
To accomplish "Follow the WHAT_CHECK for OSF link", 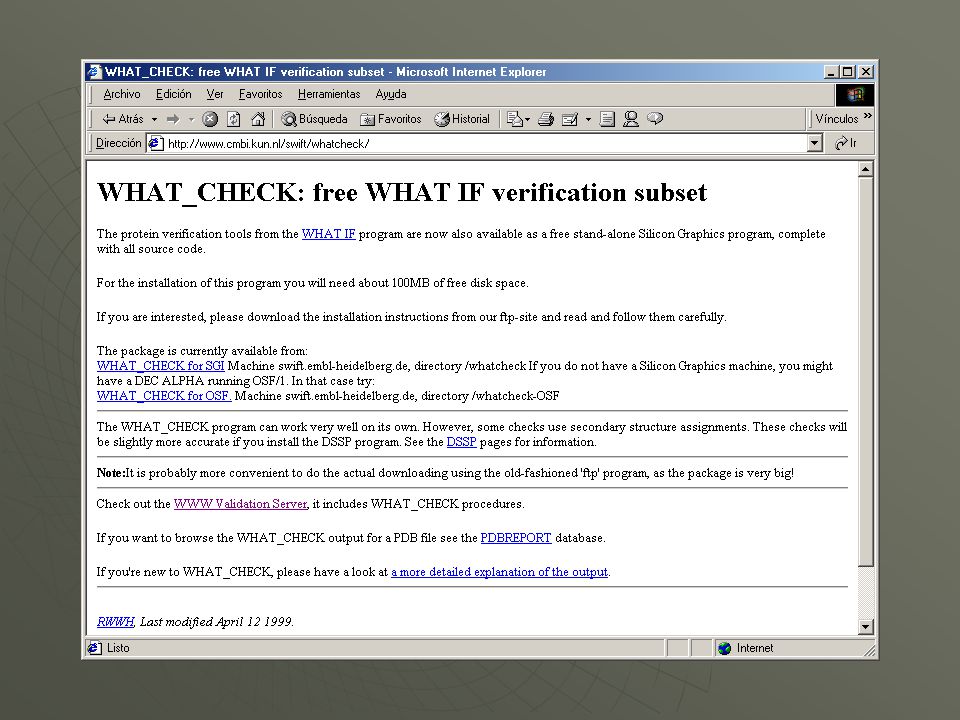I will click(163, 396).
